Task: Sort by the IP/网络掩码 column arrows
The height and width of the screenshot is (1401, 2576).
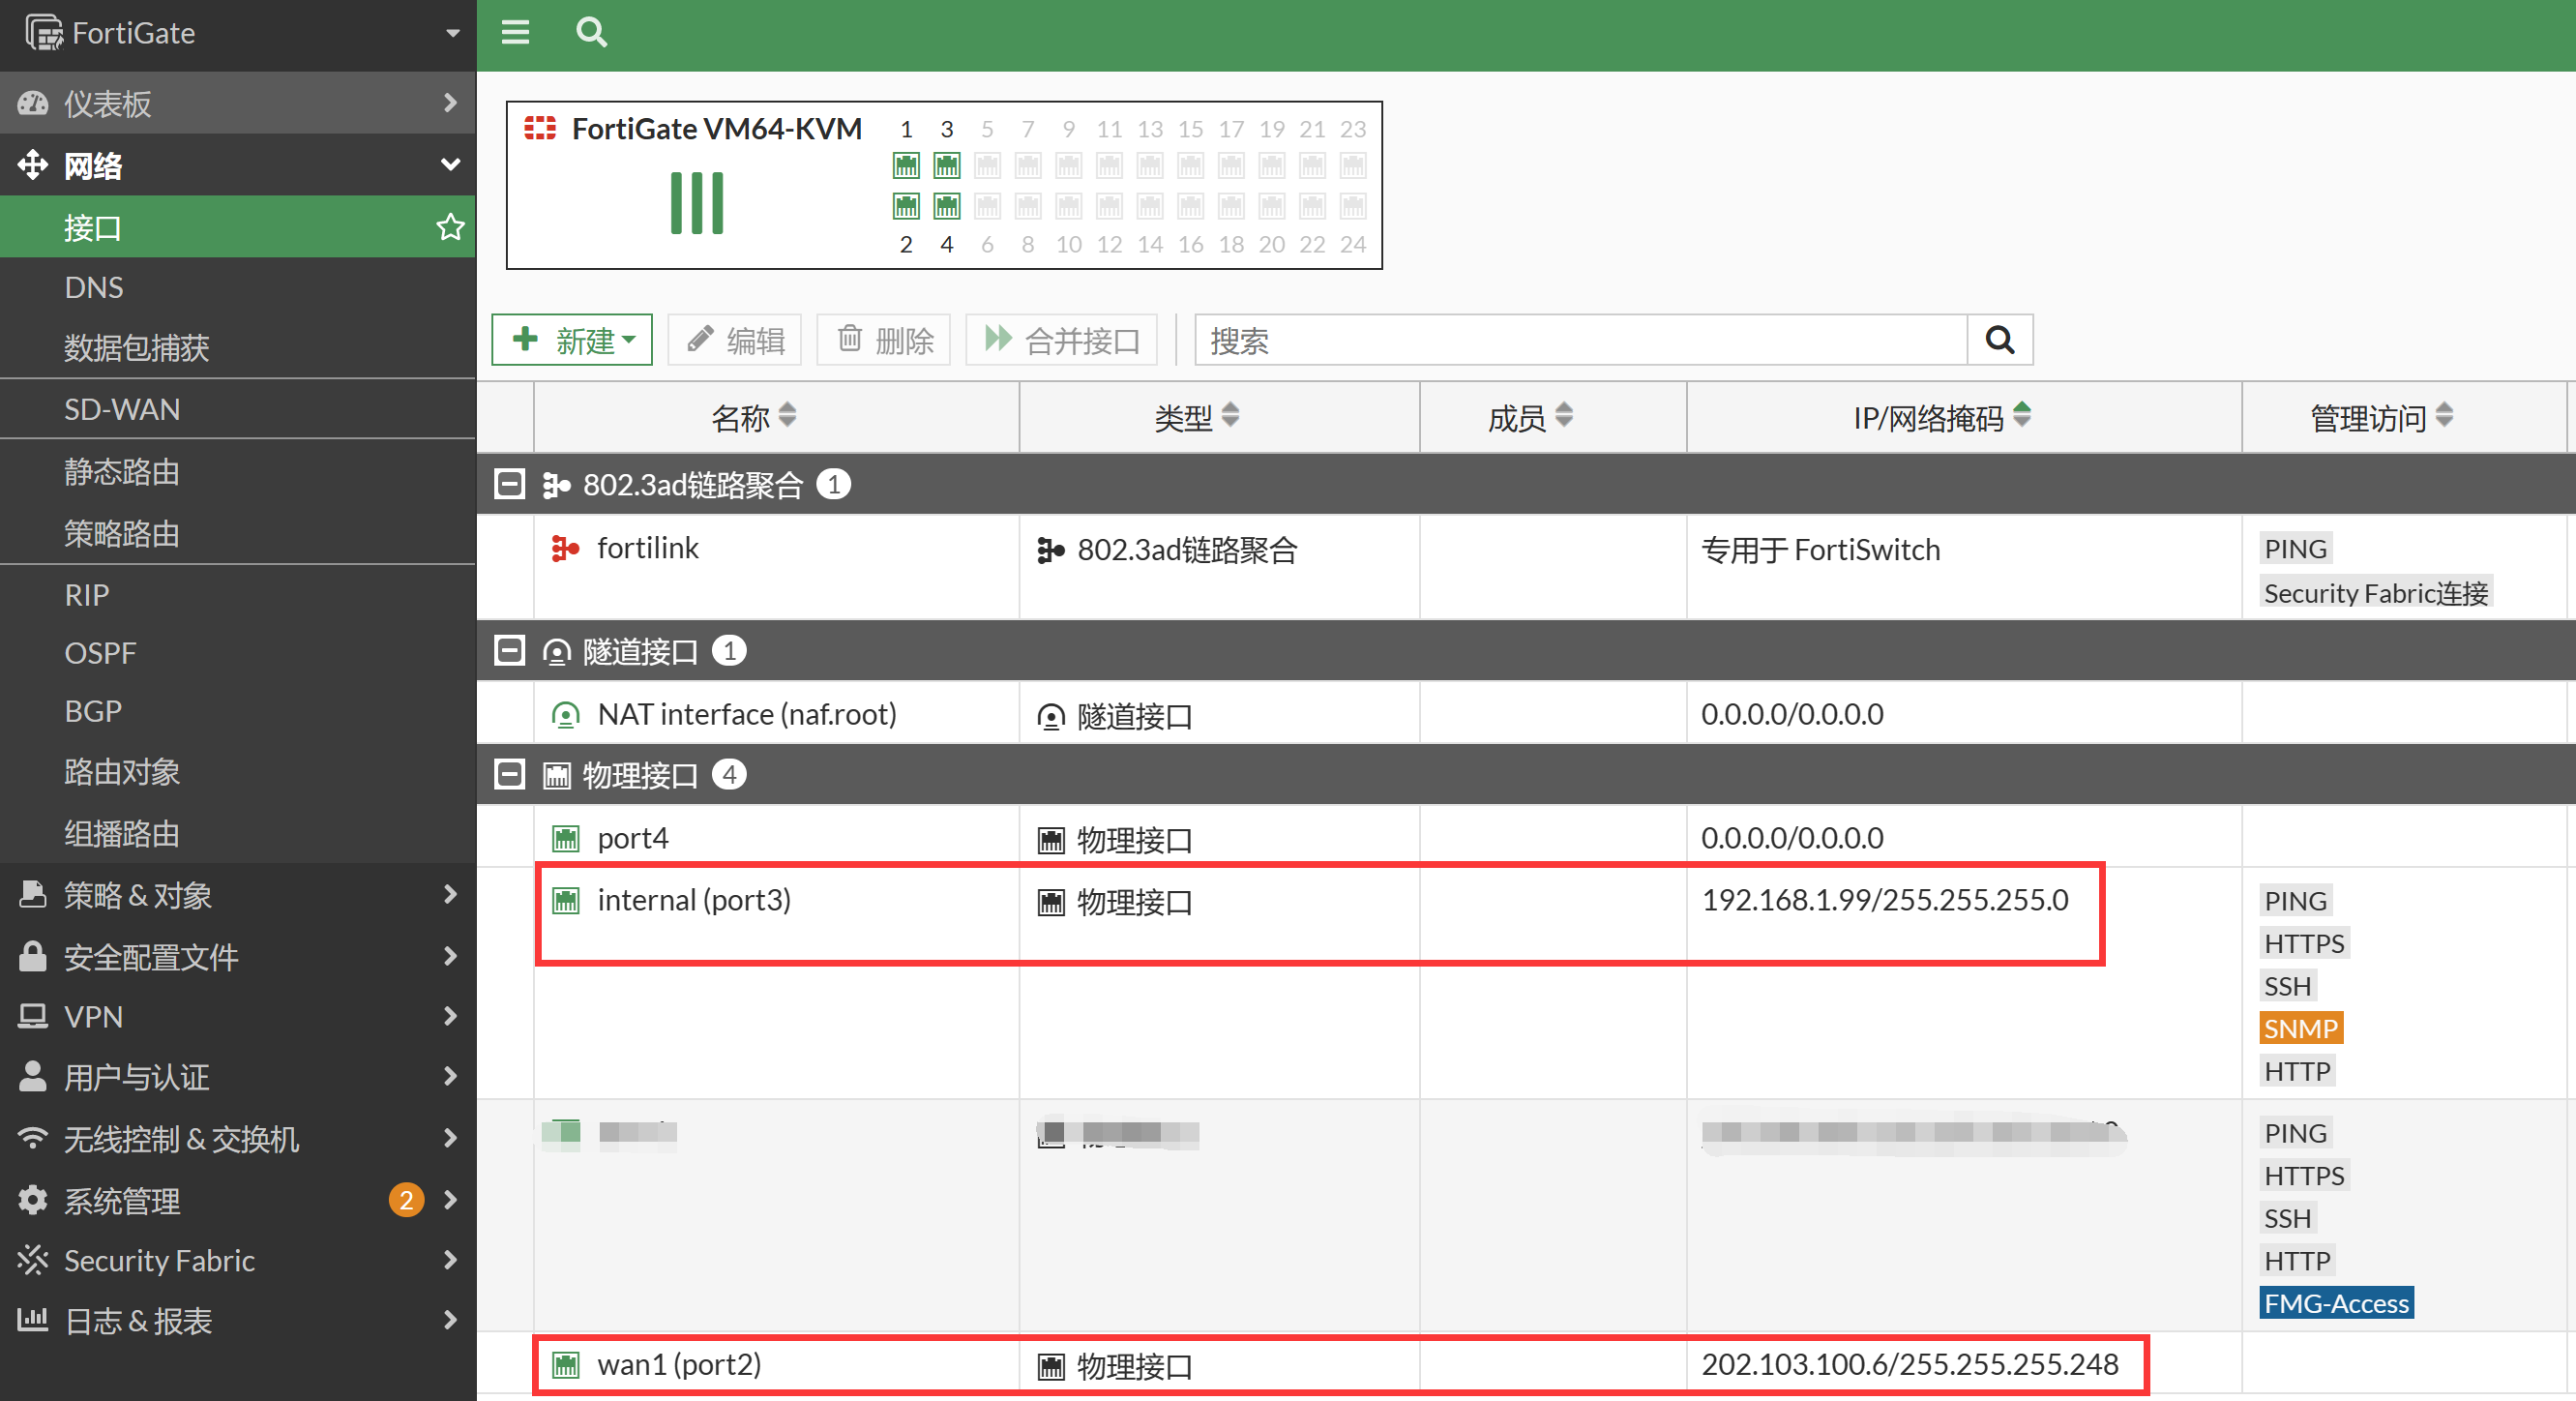Action: click(2021, 415)
